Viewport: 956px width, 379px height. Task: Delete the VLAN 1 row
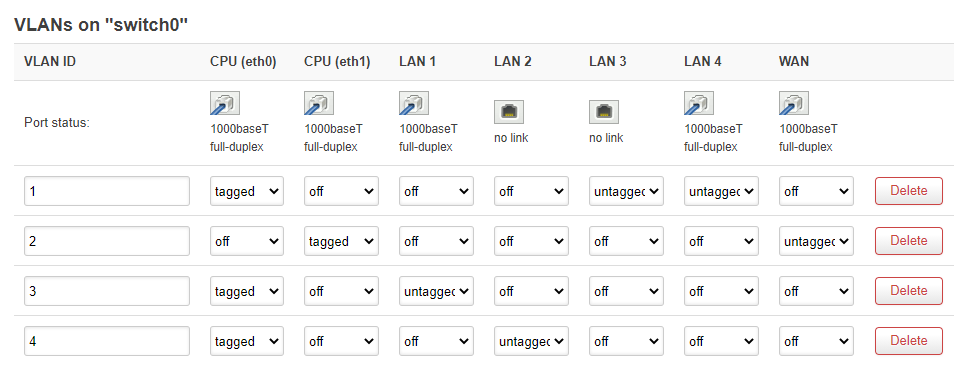908,191
